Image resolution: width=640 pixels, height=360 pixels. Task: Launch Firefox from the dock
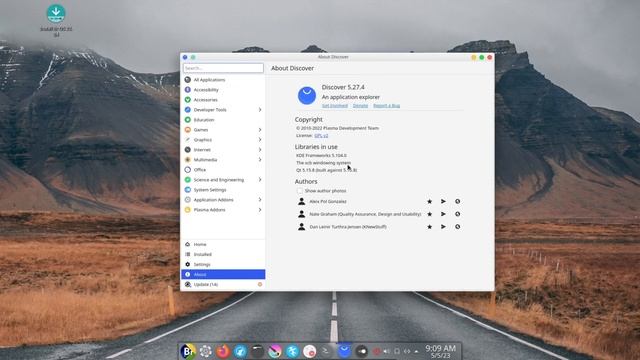tap(223, 351)
